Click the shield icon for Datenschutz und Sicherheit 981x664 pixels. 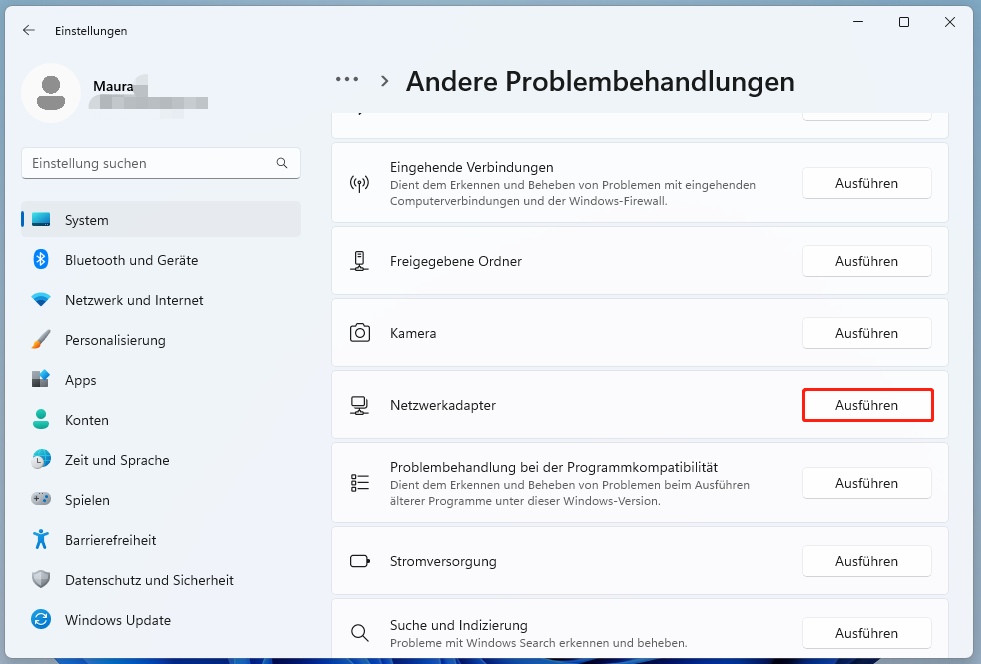(41, 580)
